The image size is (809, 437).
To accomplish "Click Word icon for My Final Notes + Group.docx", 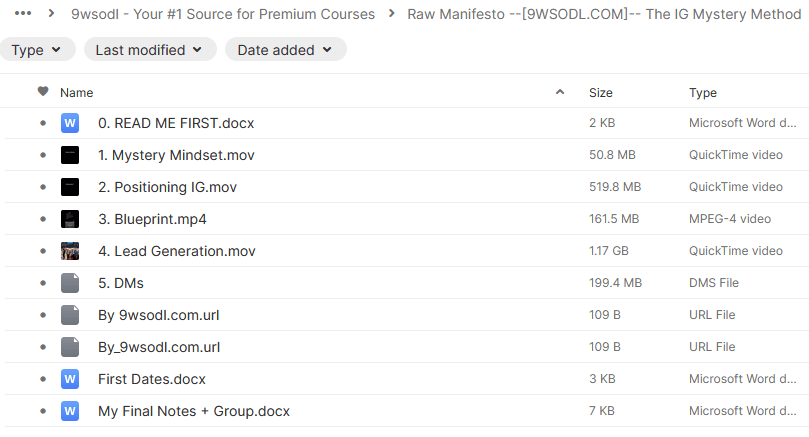I will tap(69, 411).
